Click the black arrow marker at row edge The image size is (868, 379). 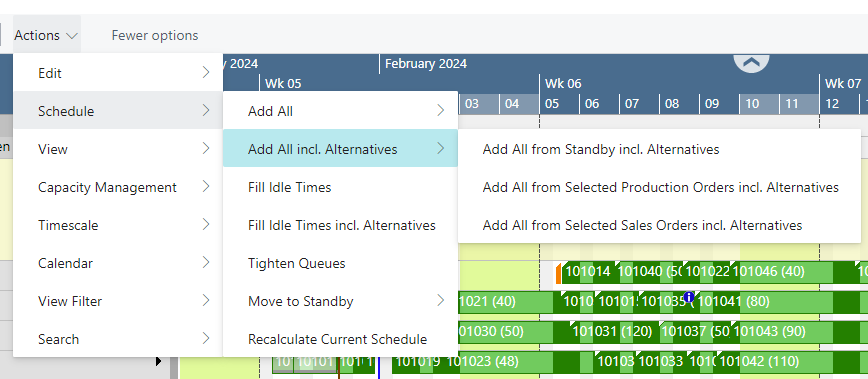click(x=159, y=361)
